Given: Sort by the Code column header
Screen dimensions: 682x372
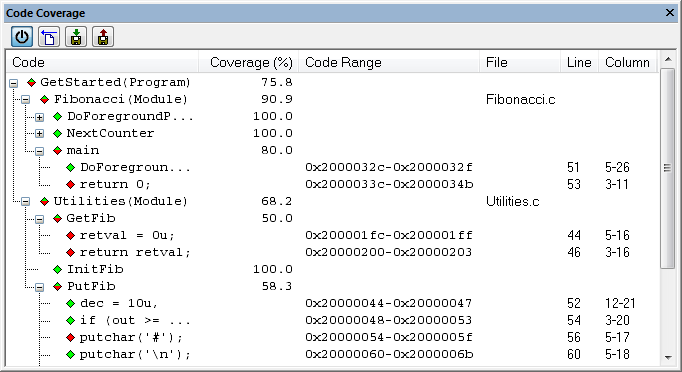Looking at the screenshot, I should coord(103,62).
